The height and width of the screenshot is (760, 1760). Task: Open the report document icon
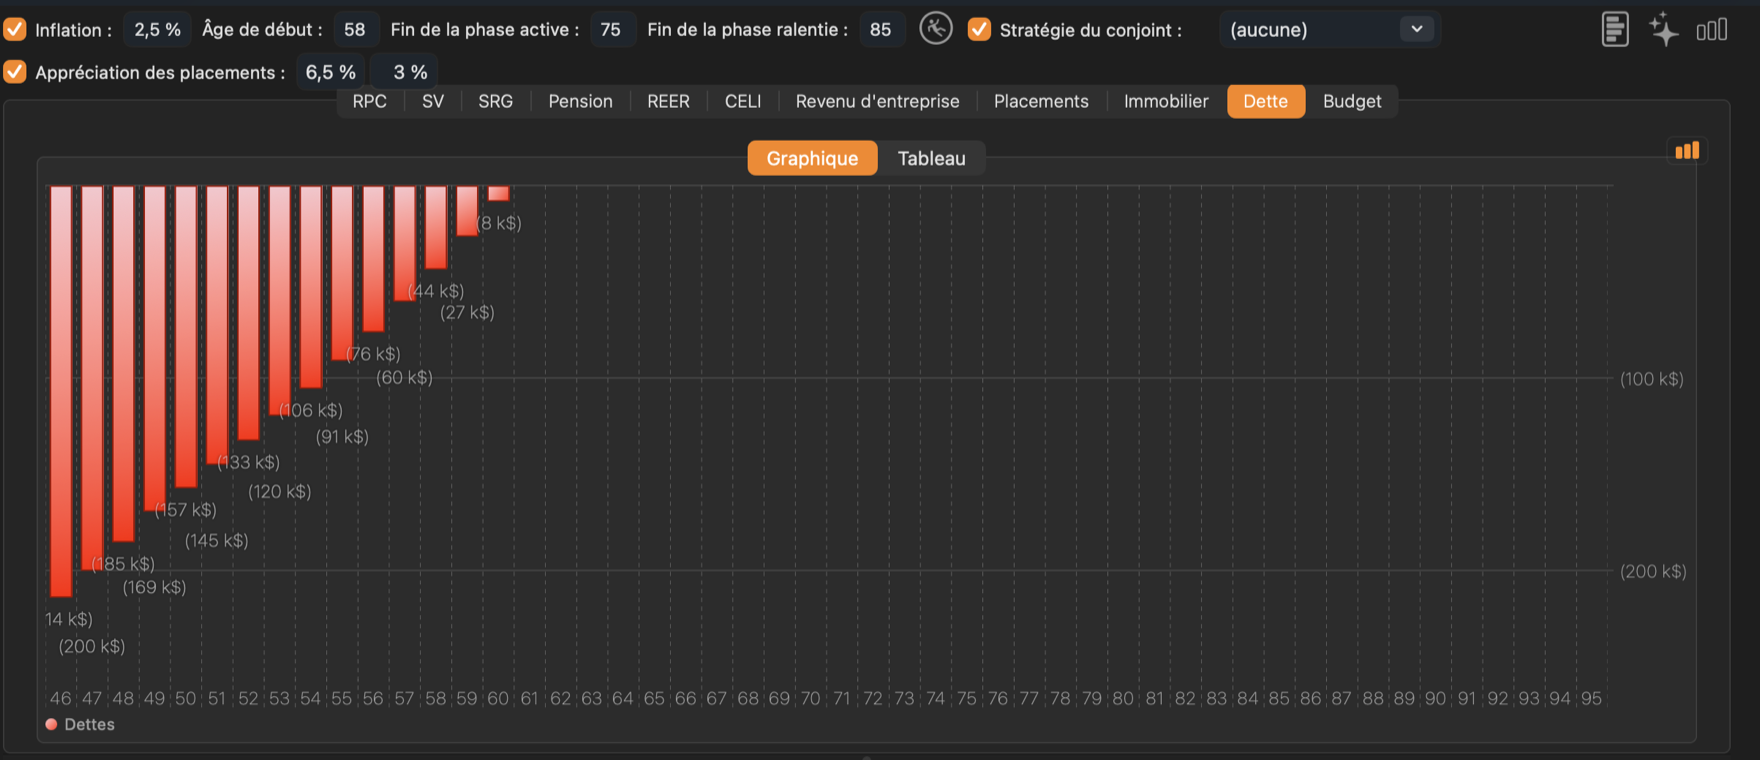(1615, 29)
